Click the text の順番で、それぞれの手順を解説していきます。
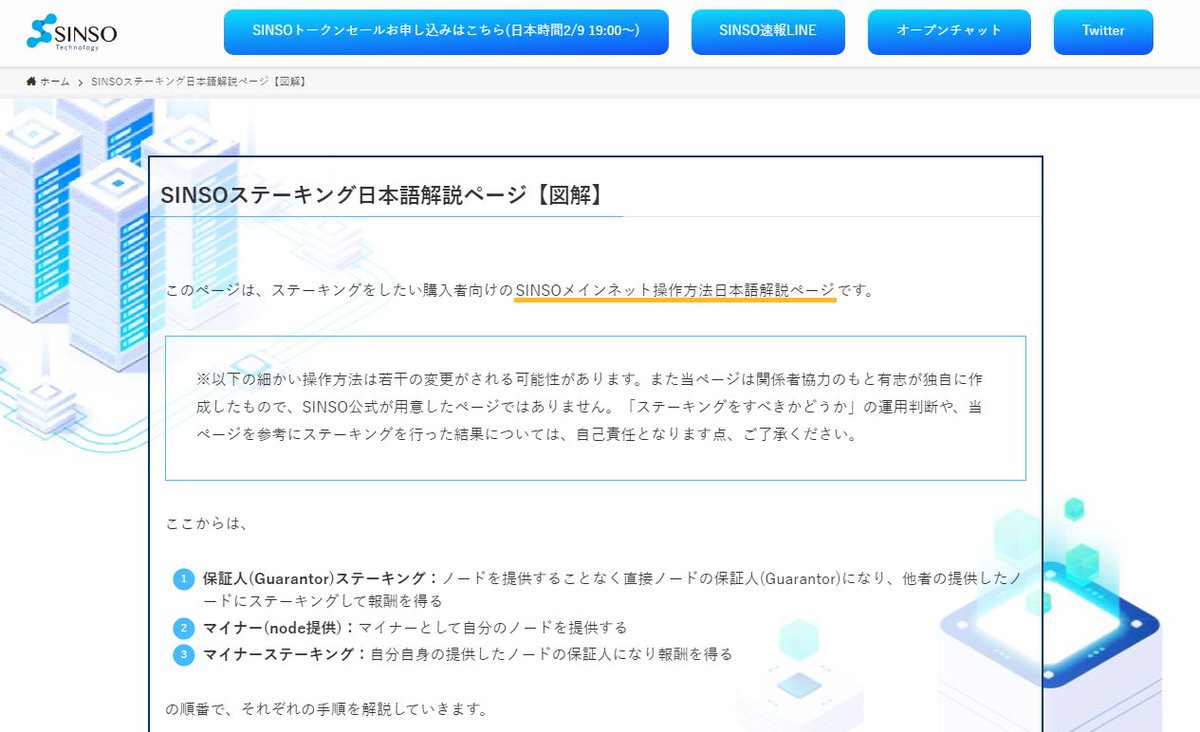The height and width of the screenshot is (732, 1200). tap(327, 710)
